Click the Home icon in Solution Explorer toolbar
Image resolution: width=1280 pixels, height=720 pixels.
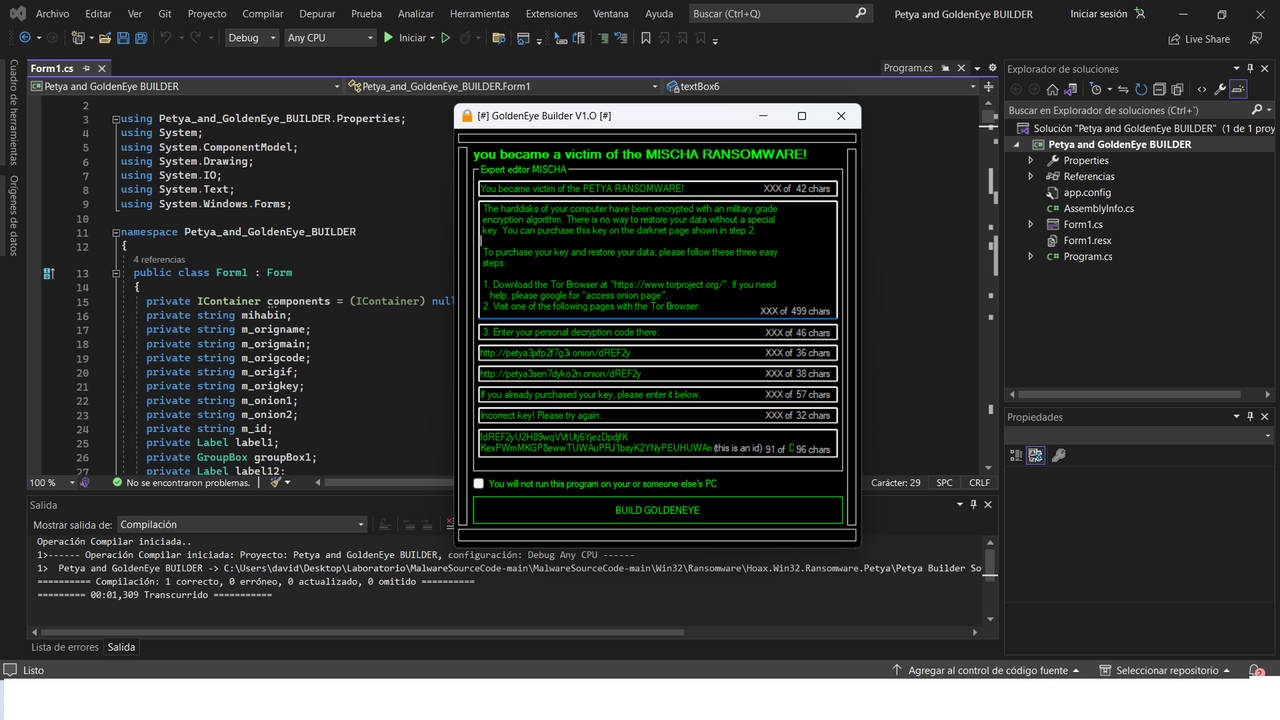click(1052, 89)
